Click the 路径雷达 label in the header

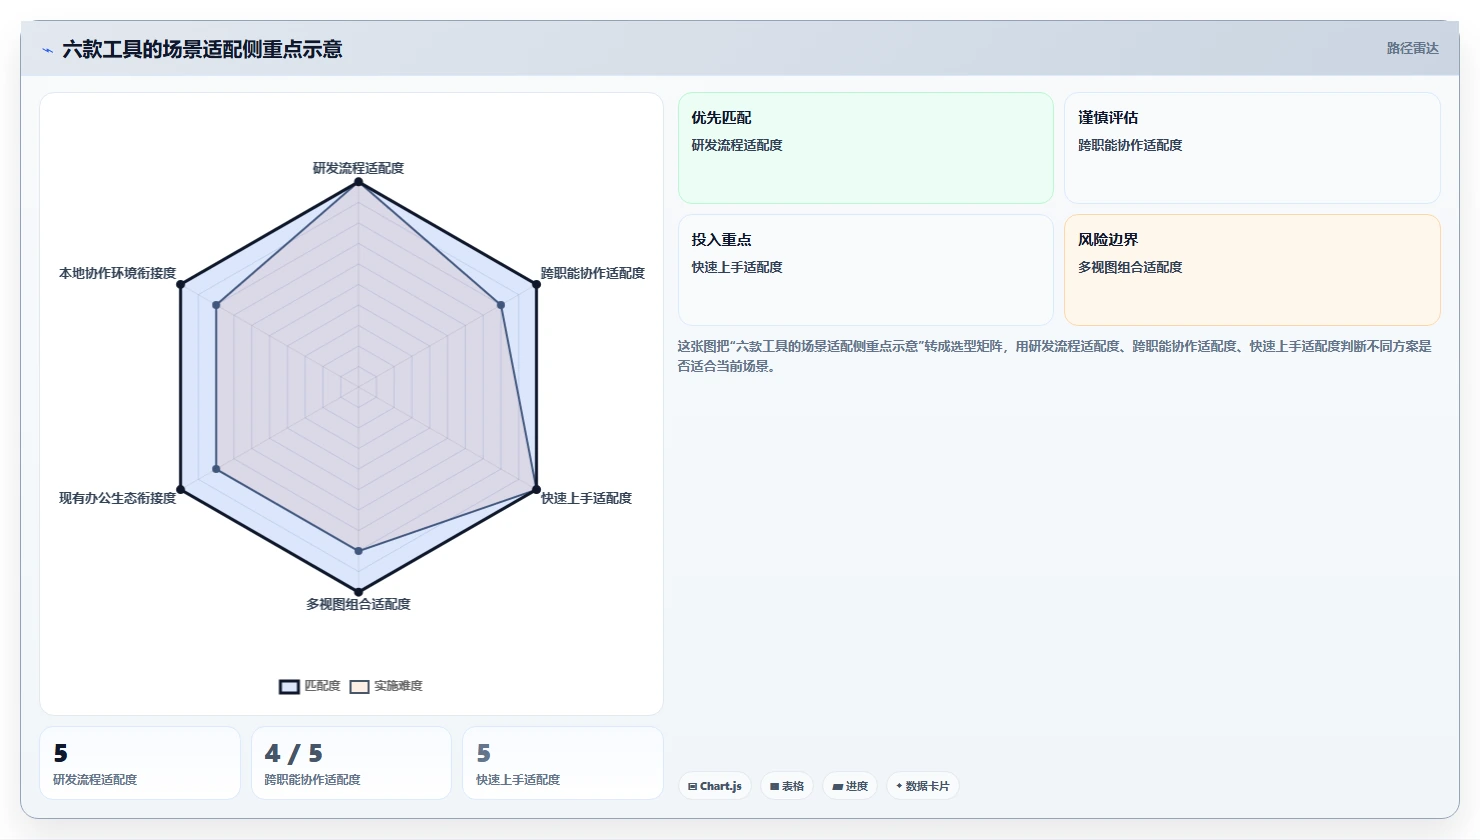coord(1412,48)
